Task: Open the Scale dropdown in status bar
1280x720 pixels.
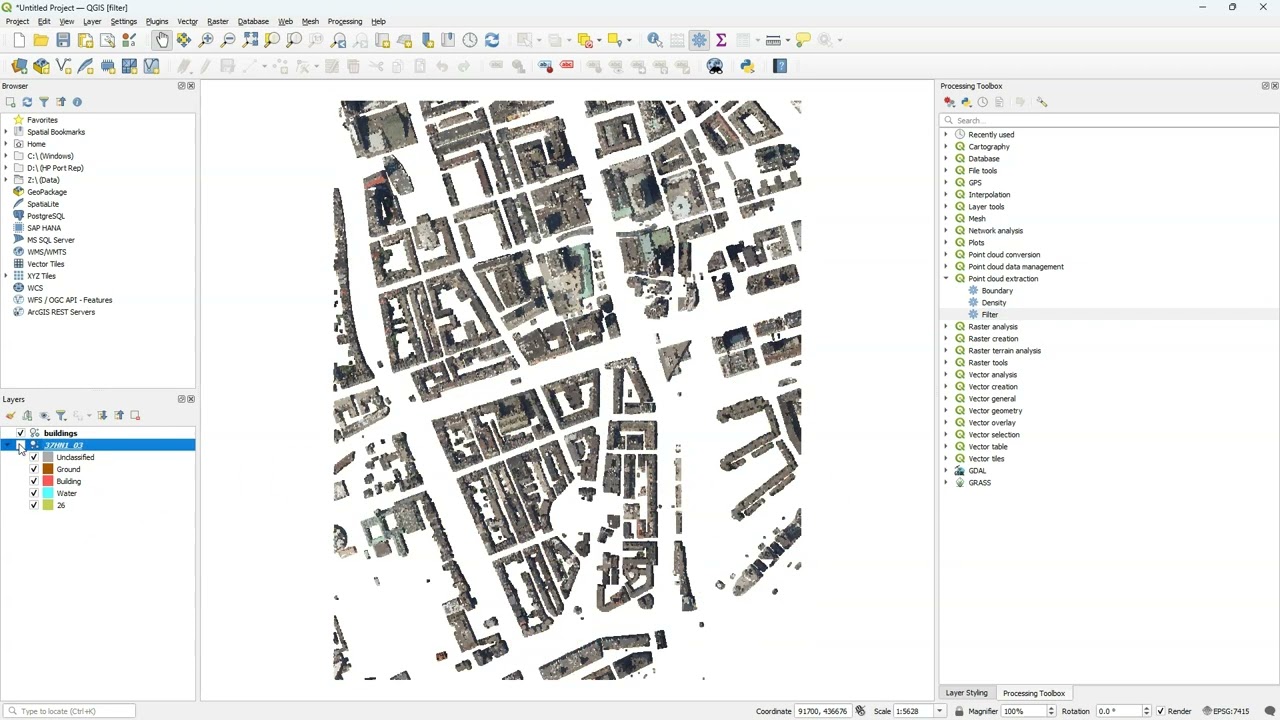Action: pyautogui.click(x=939, y=711)
